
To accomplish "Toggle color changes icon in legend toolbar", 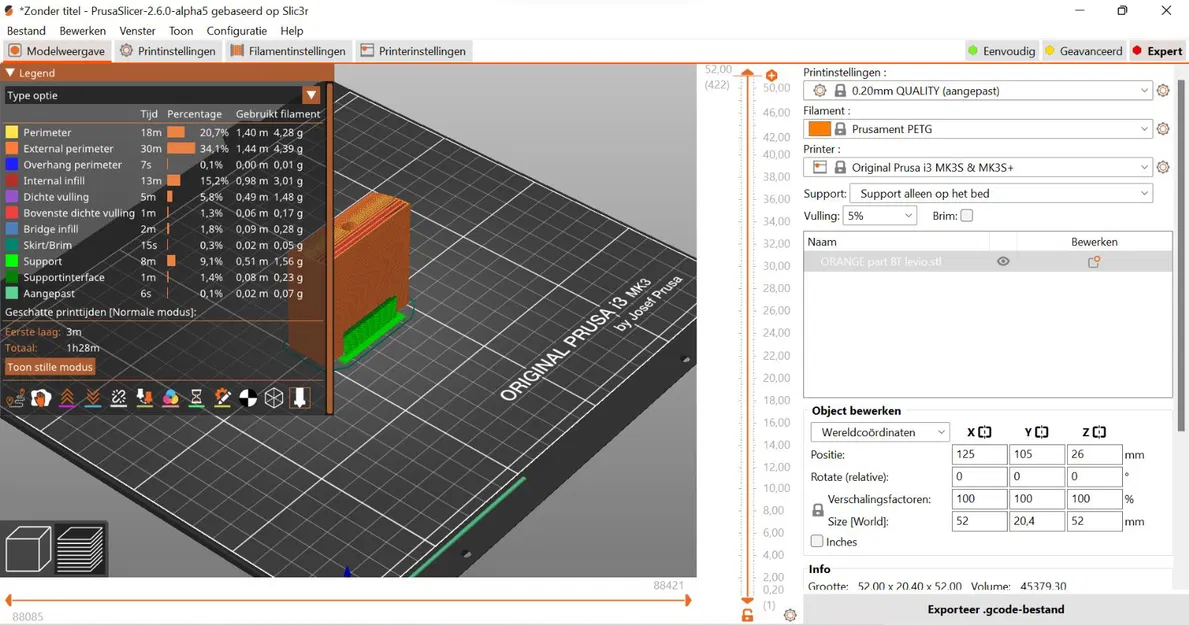I will [171, 398].
